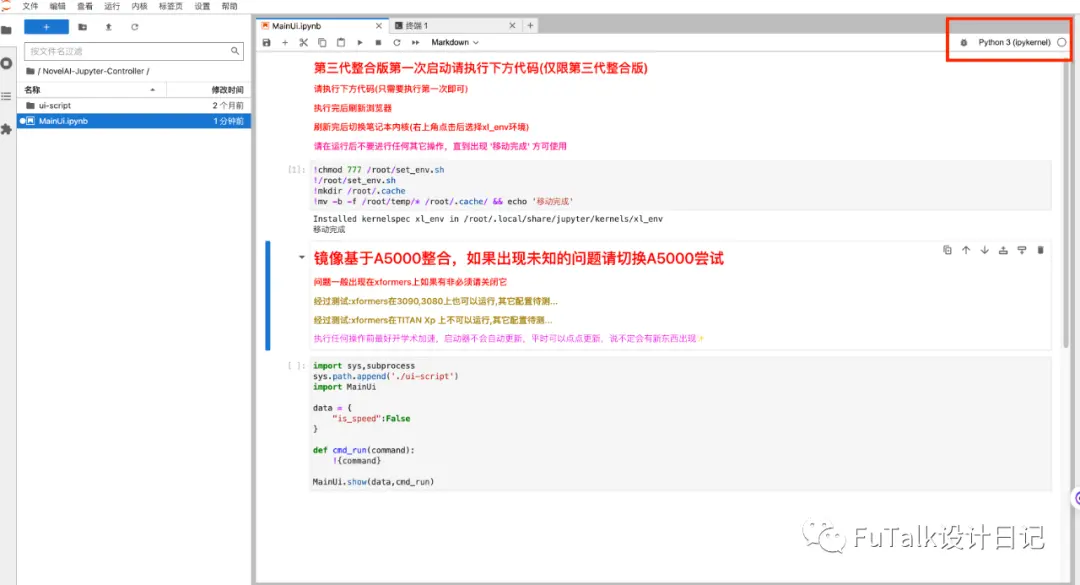Image resolution: width=1080 pixels, height=585 pixels.
Task: Click the Python 3 (ipykernel) kernel selector
Action: 1014,43
